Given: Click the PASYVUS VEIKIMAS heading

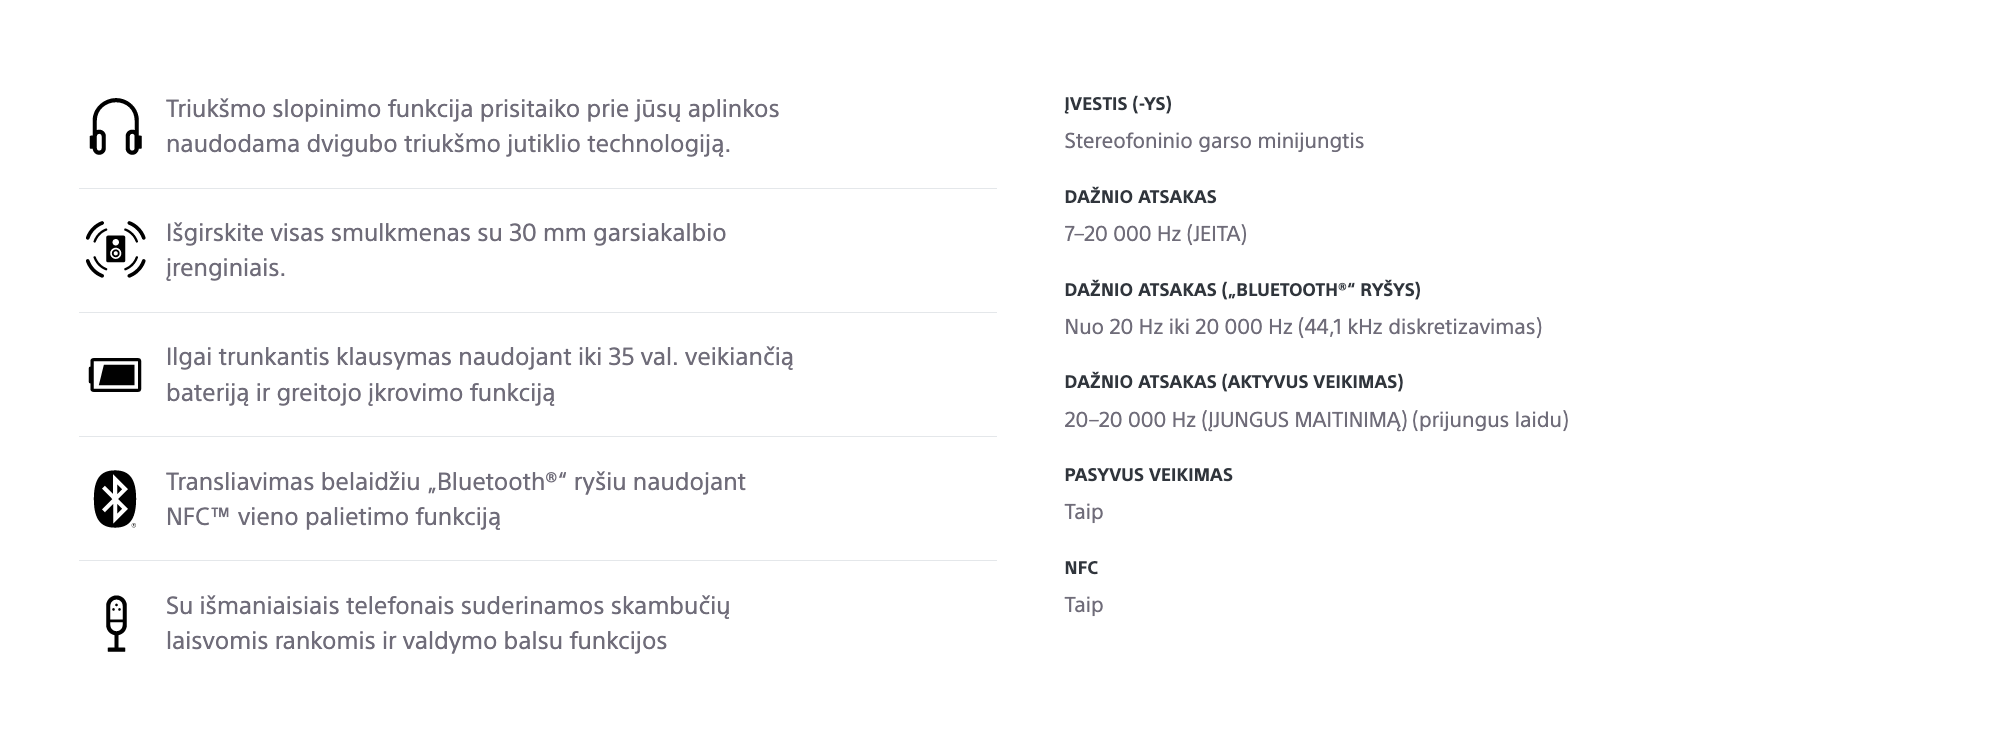Looking at the screenshot, I should tap(1148, 475).
